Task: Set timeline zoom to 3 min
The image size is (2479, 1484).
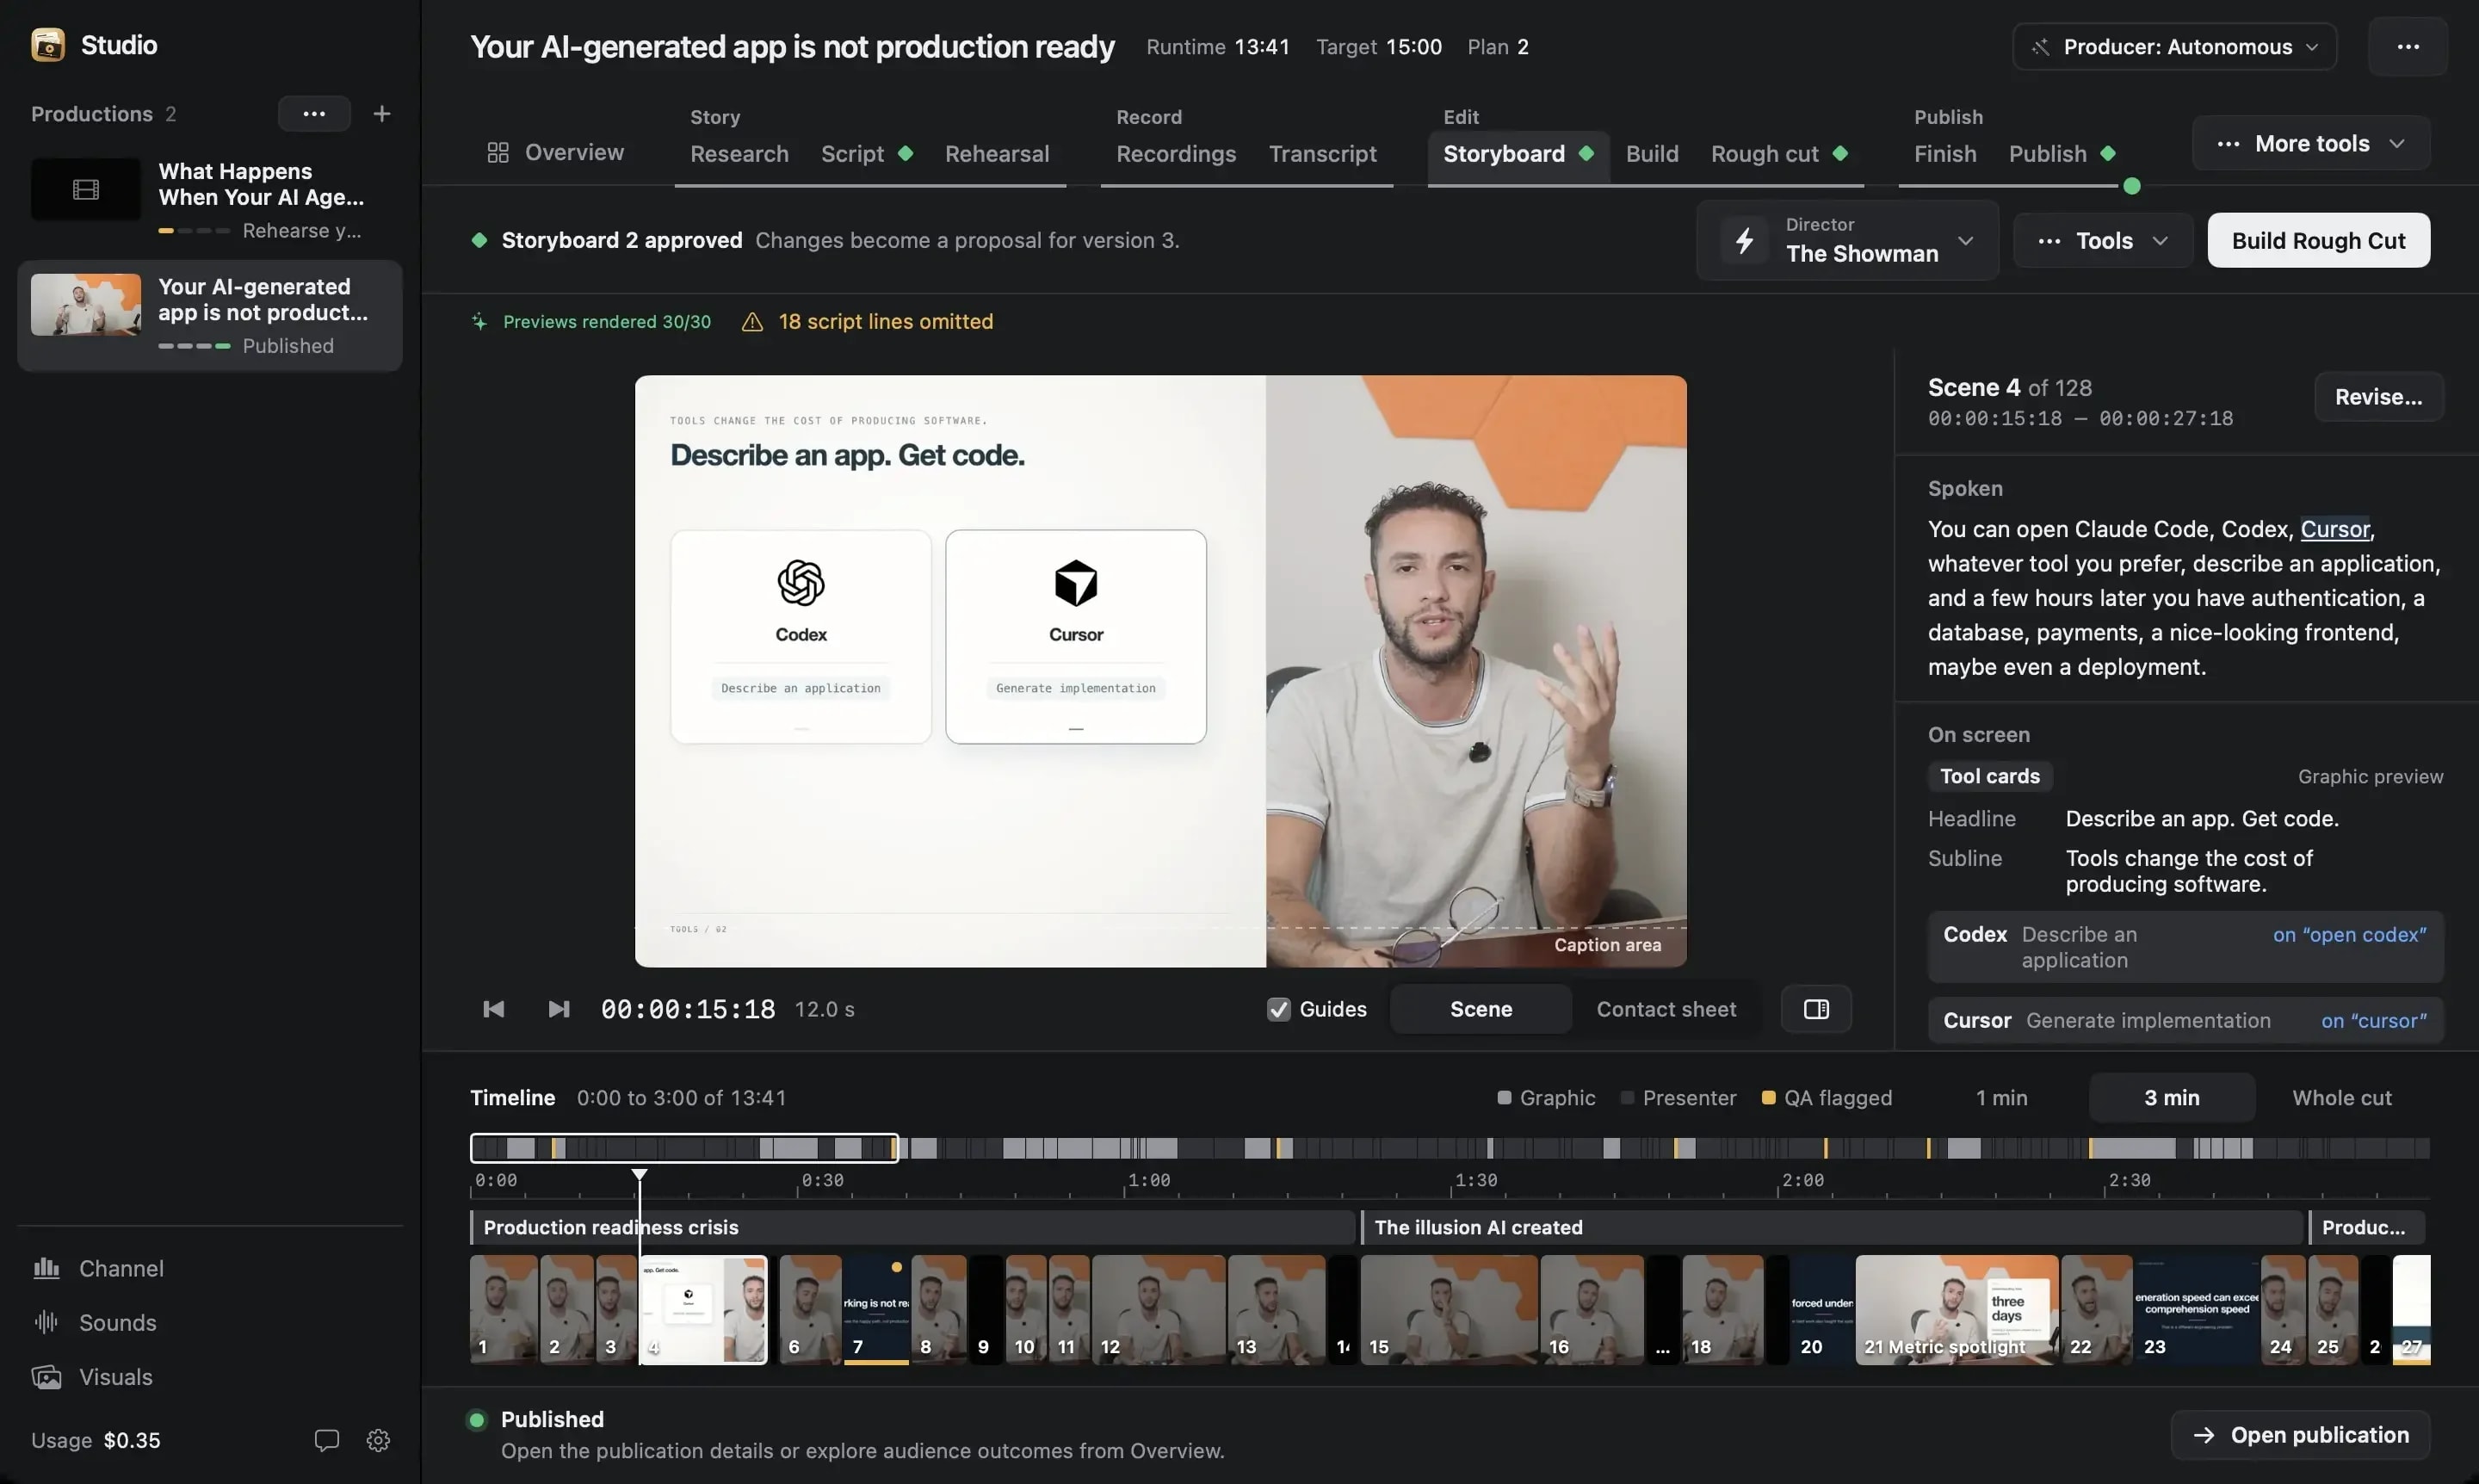Action: 2171,1097
